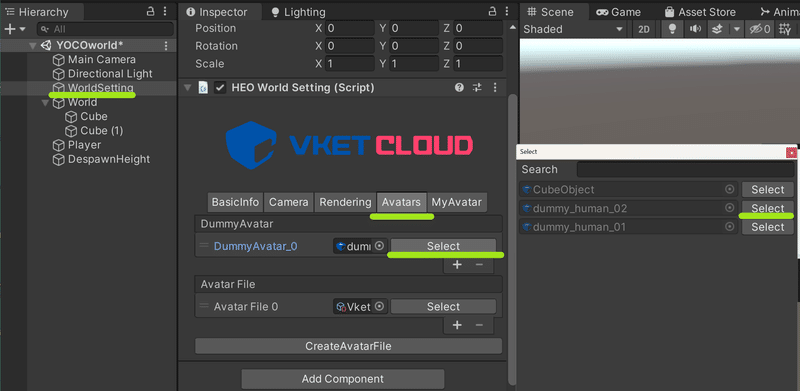Open the Avatars settings tab

[x=401, y=202]
